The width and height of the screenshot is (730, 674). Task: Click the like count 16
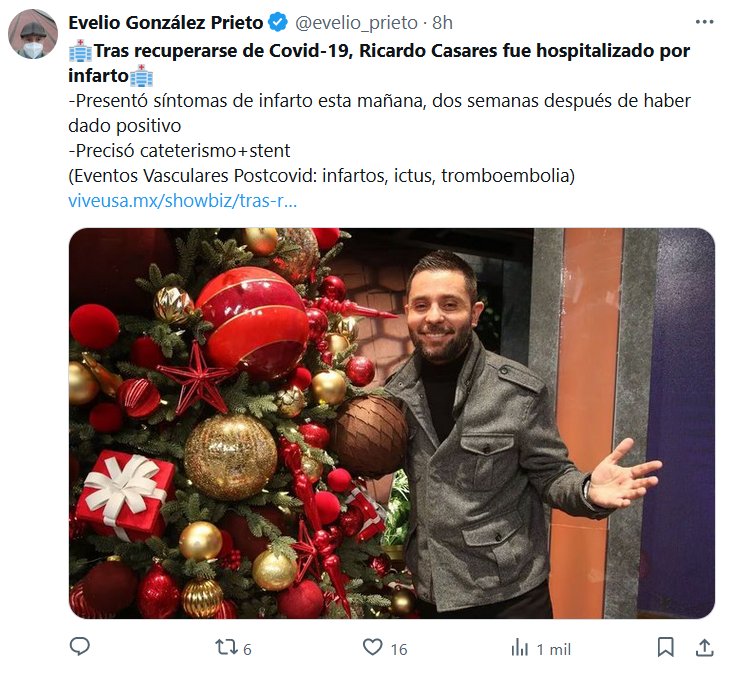point(399,649)
